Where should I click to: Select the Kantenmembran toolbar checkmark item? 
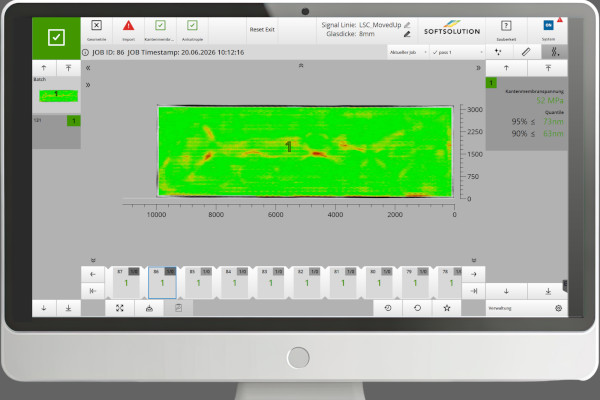160,30
